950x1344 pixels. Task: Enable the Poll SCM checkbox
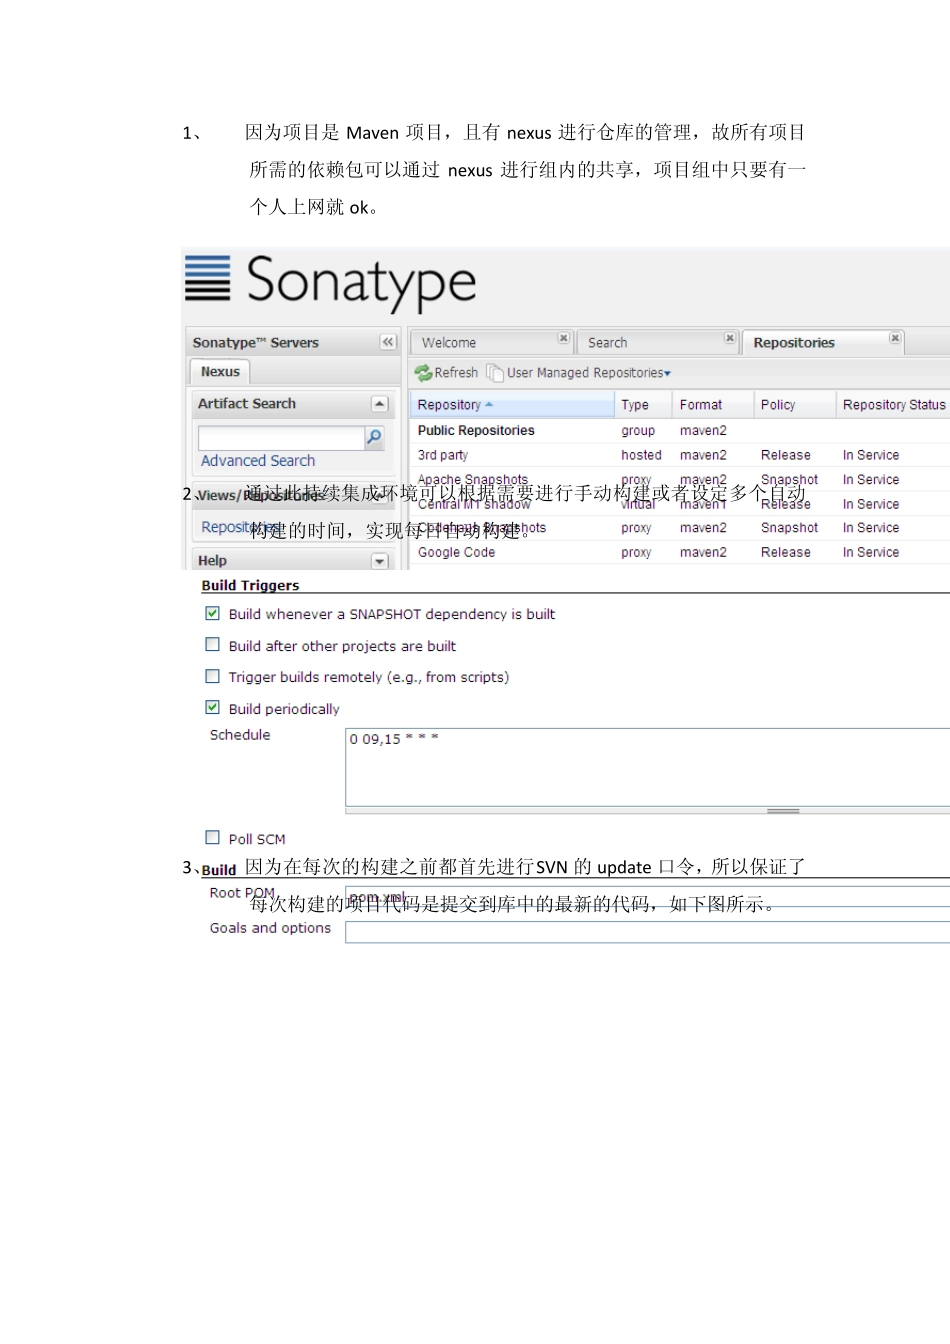212,837
